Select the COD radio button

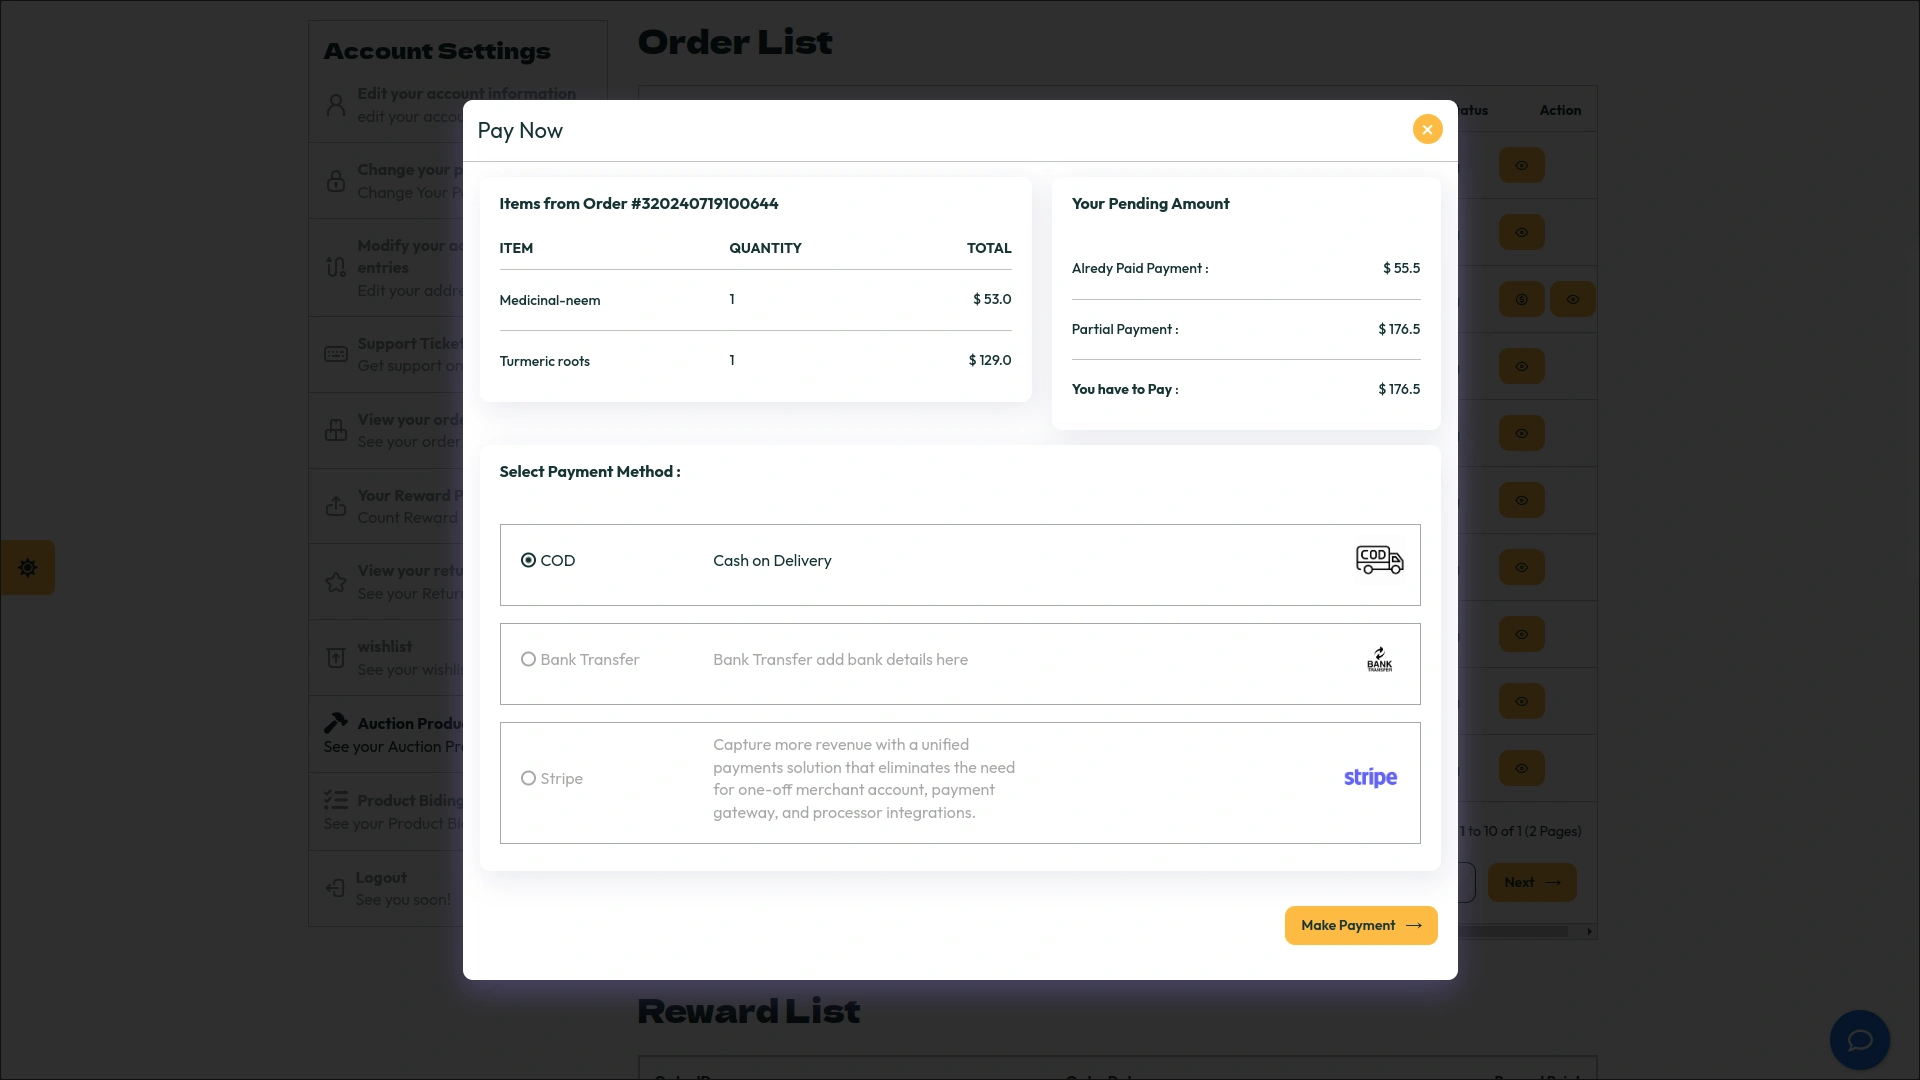point(528,561)
